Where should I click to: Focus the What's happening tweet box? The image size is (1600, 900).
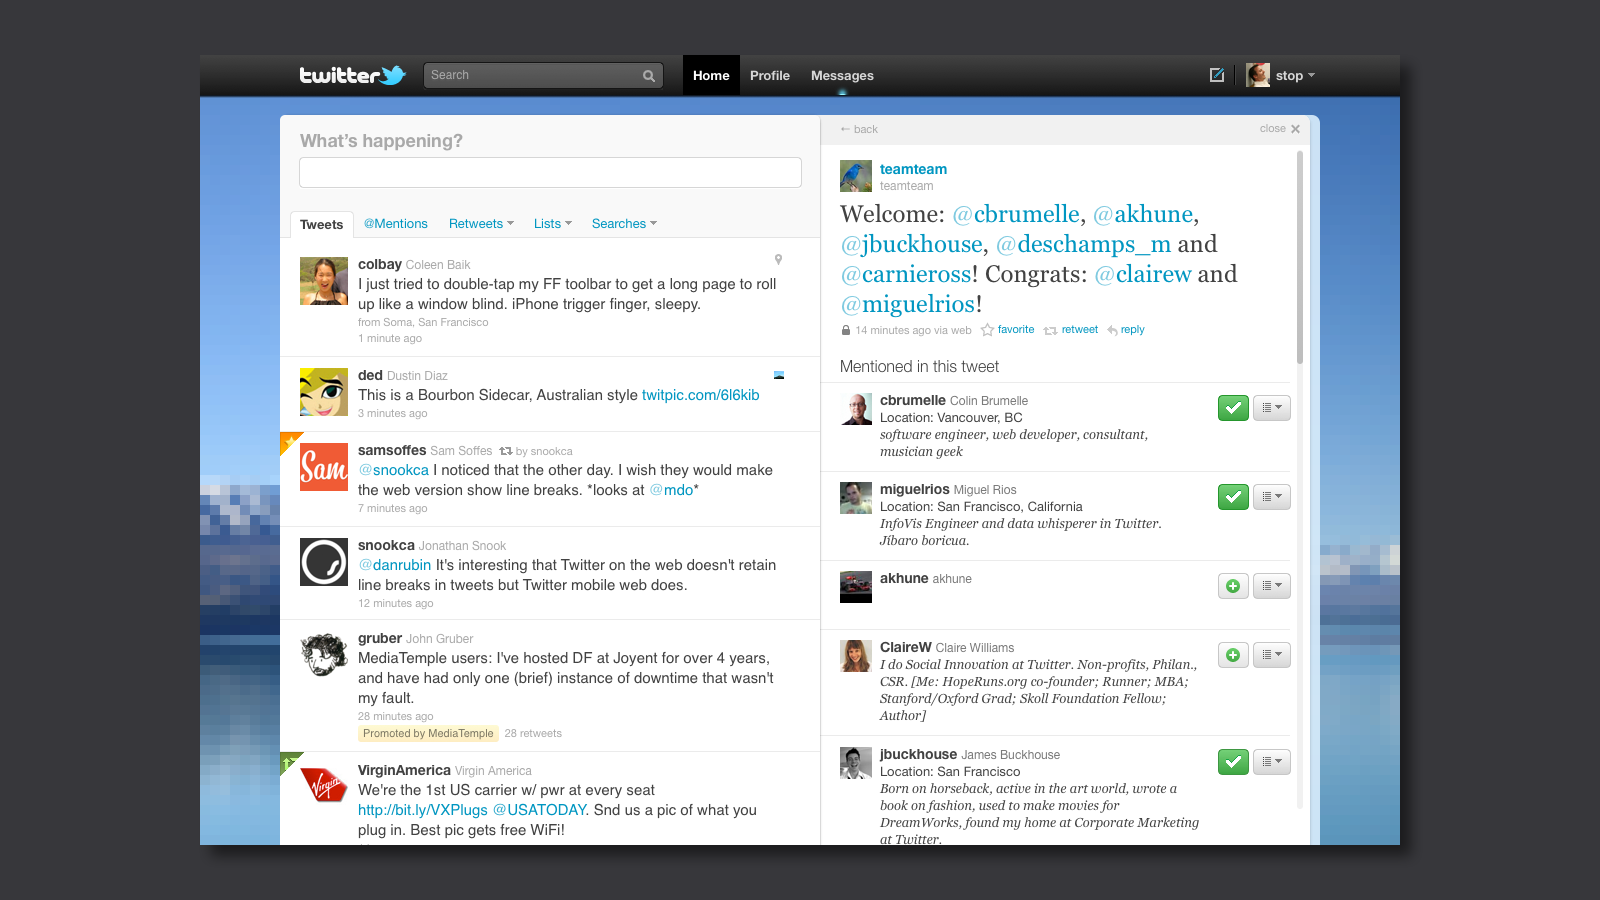pos(550,172)
